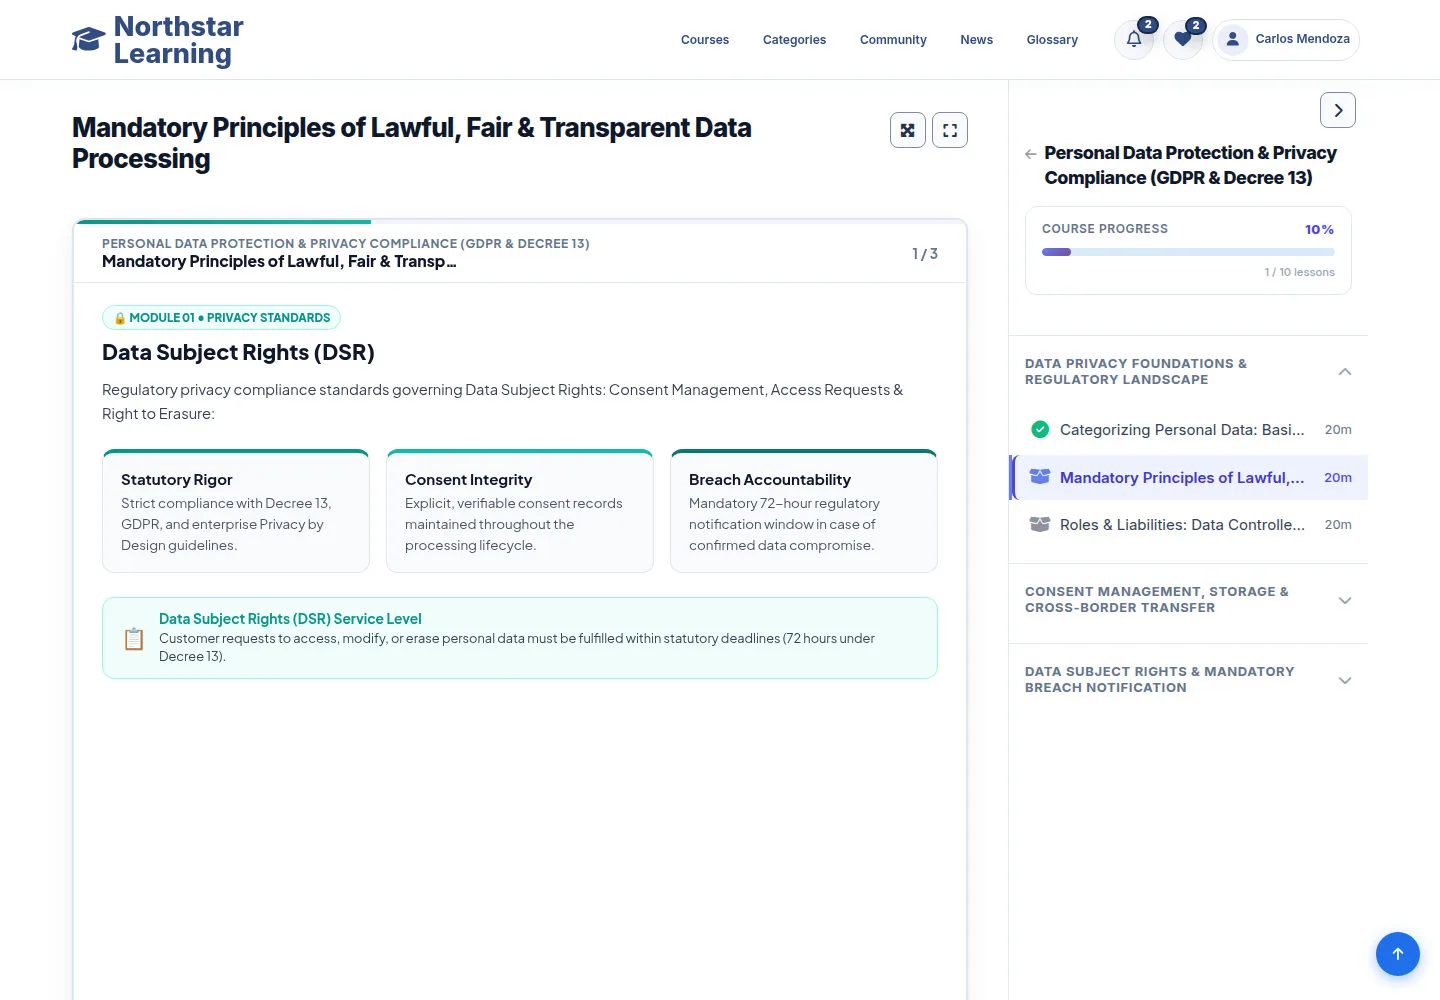Screen dimensions: 1440x1000
Task: Open the Community nav link
Action: [x=893, y=40]
